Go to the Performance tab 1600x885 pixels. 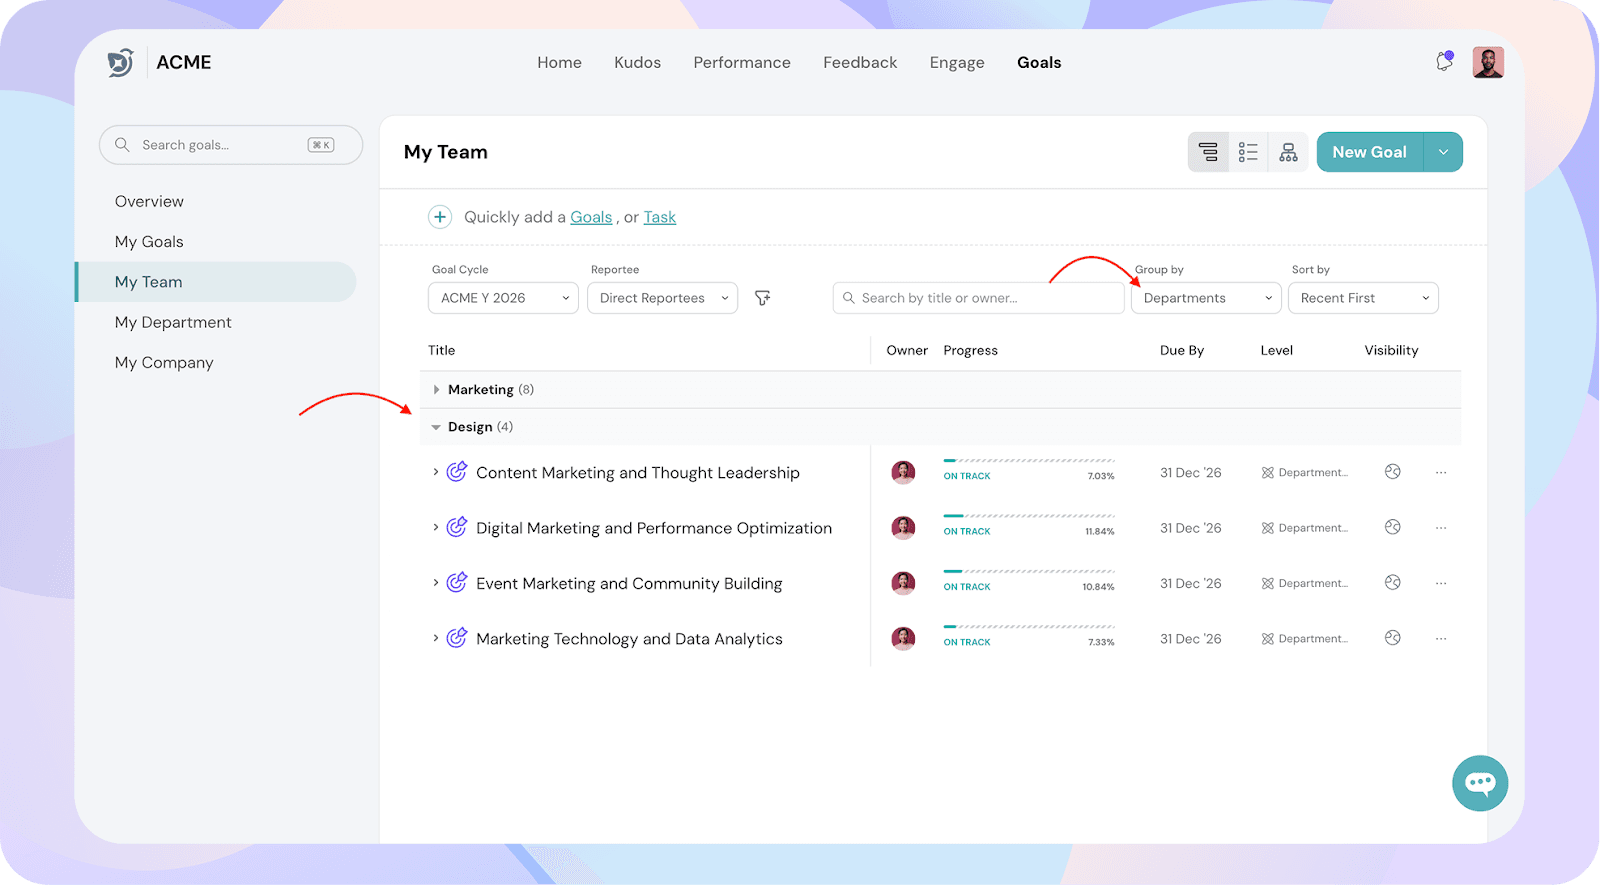point(741,62)
